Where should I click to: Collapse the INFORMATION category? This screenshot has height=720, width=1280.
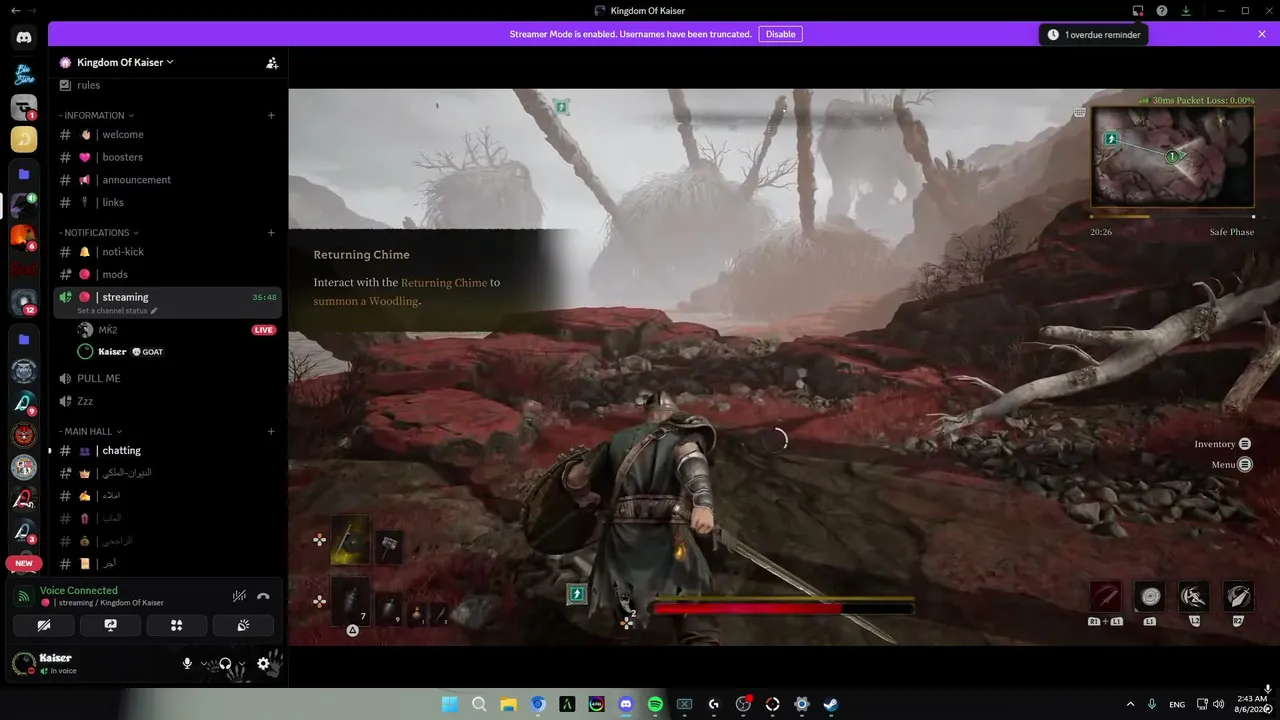(96, 116)
